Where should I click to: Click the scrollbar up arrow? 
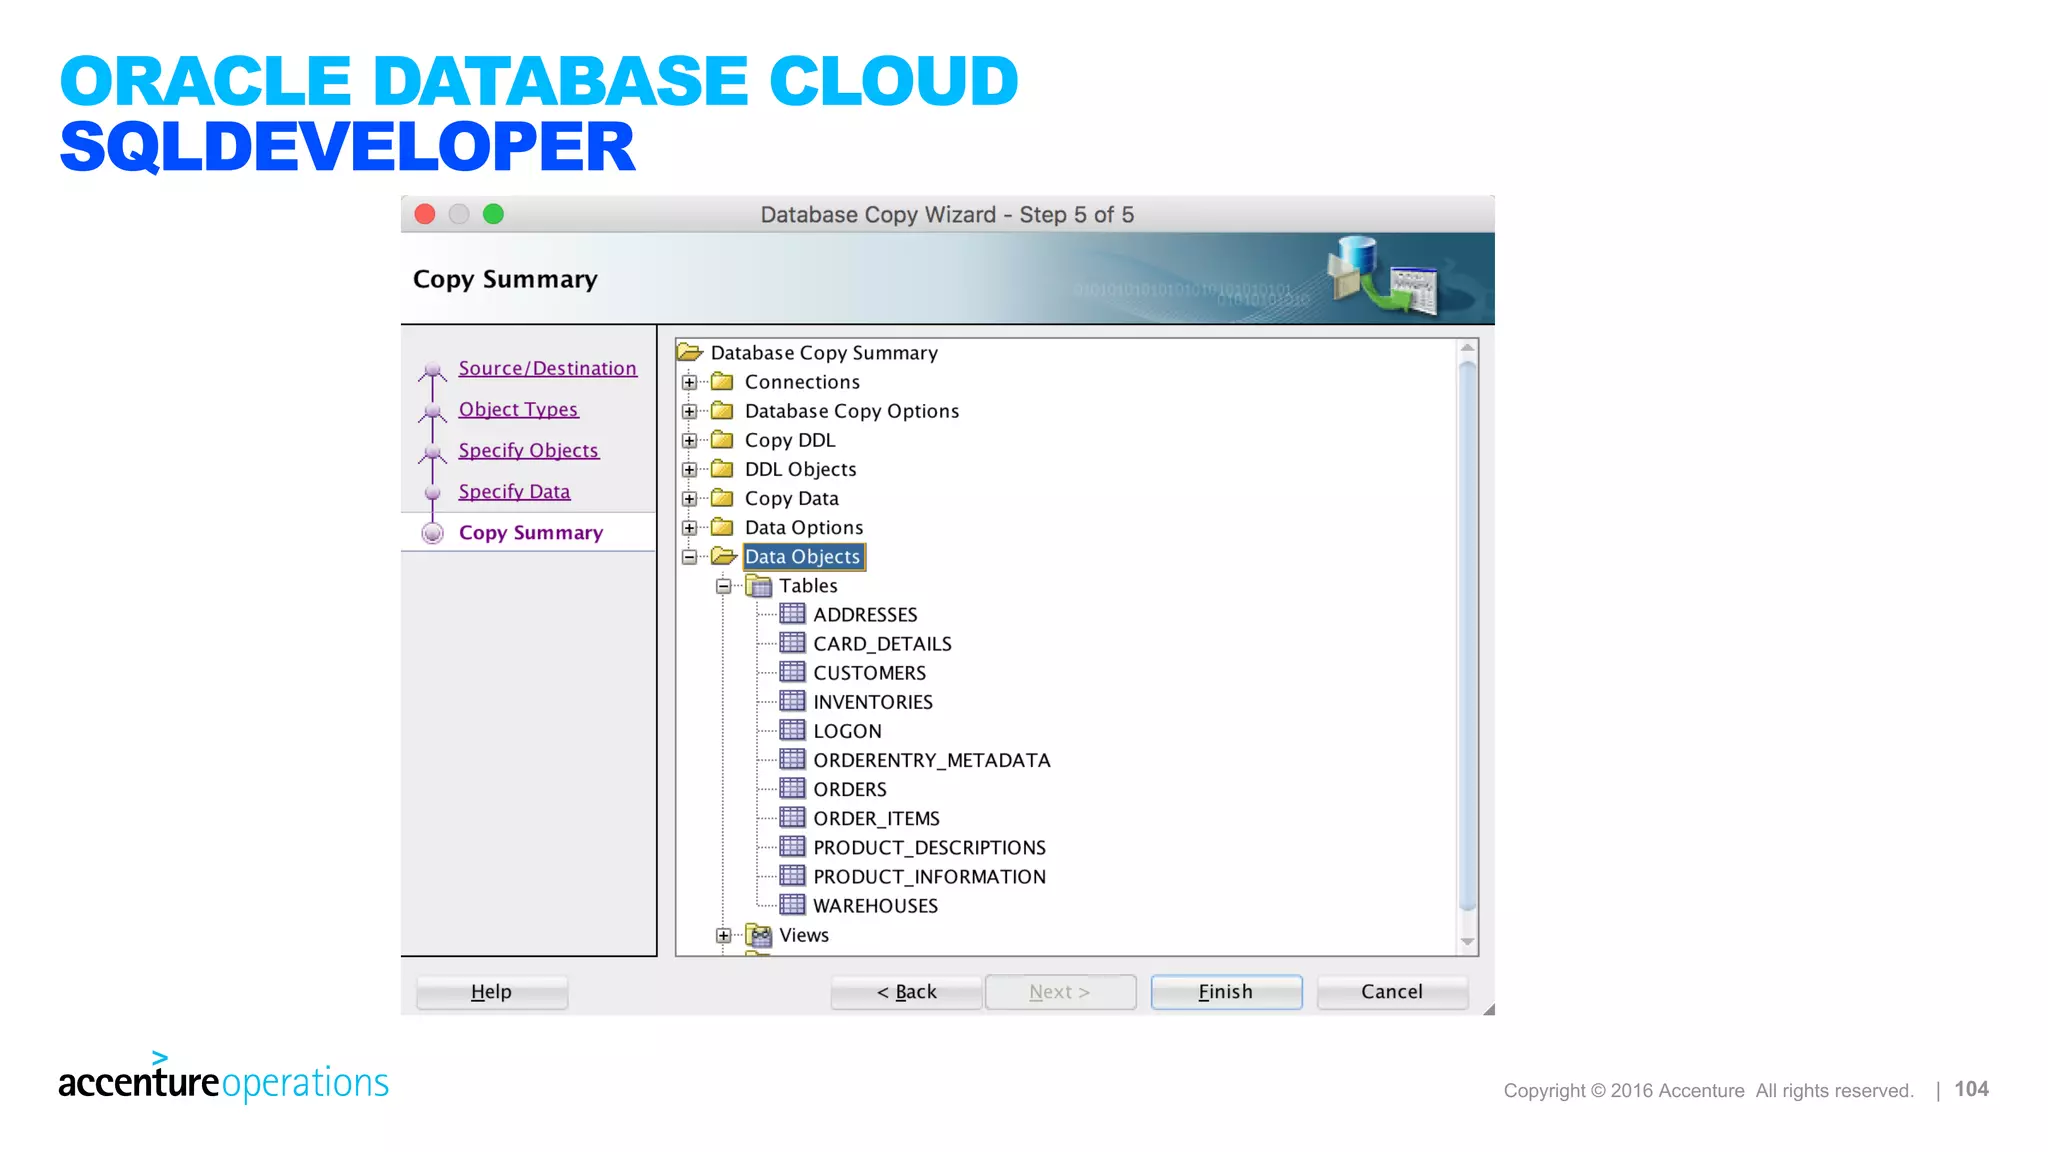1467,348
